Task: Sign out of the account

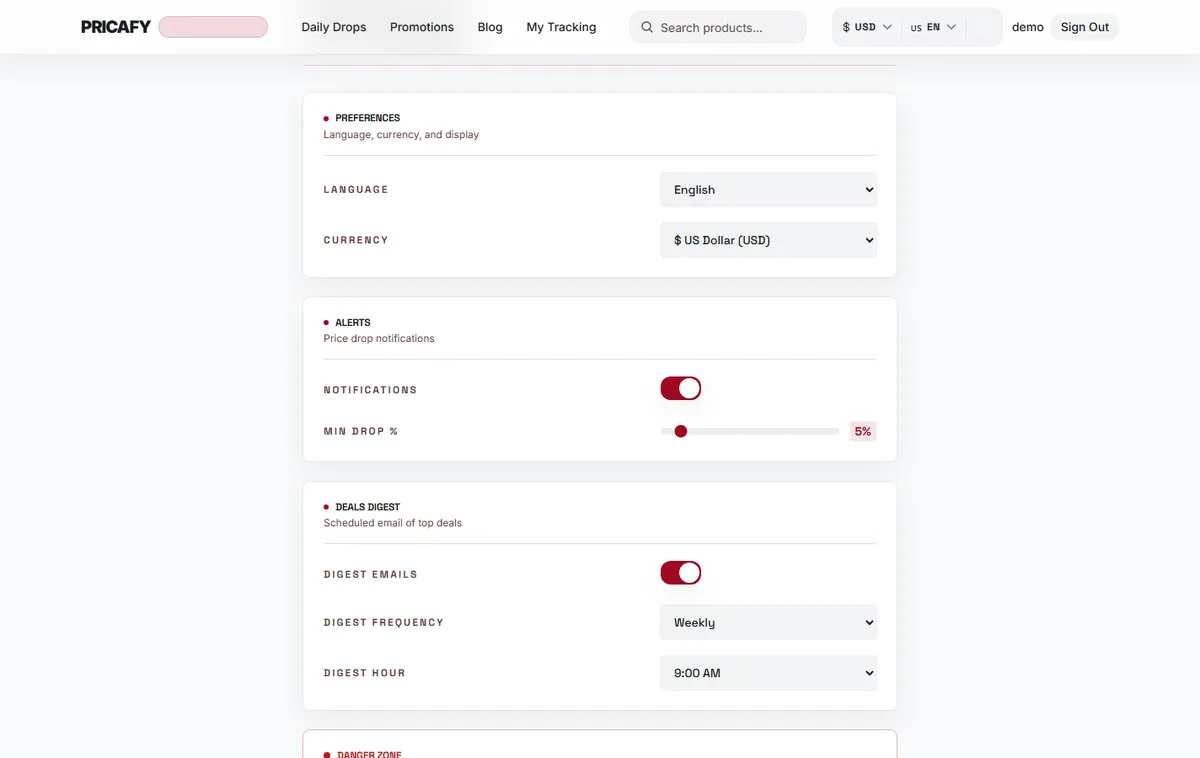Action: (1085, 27)
